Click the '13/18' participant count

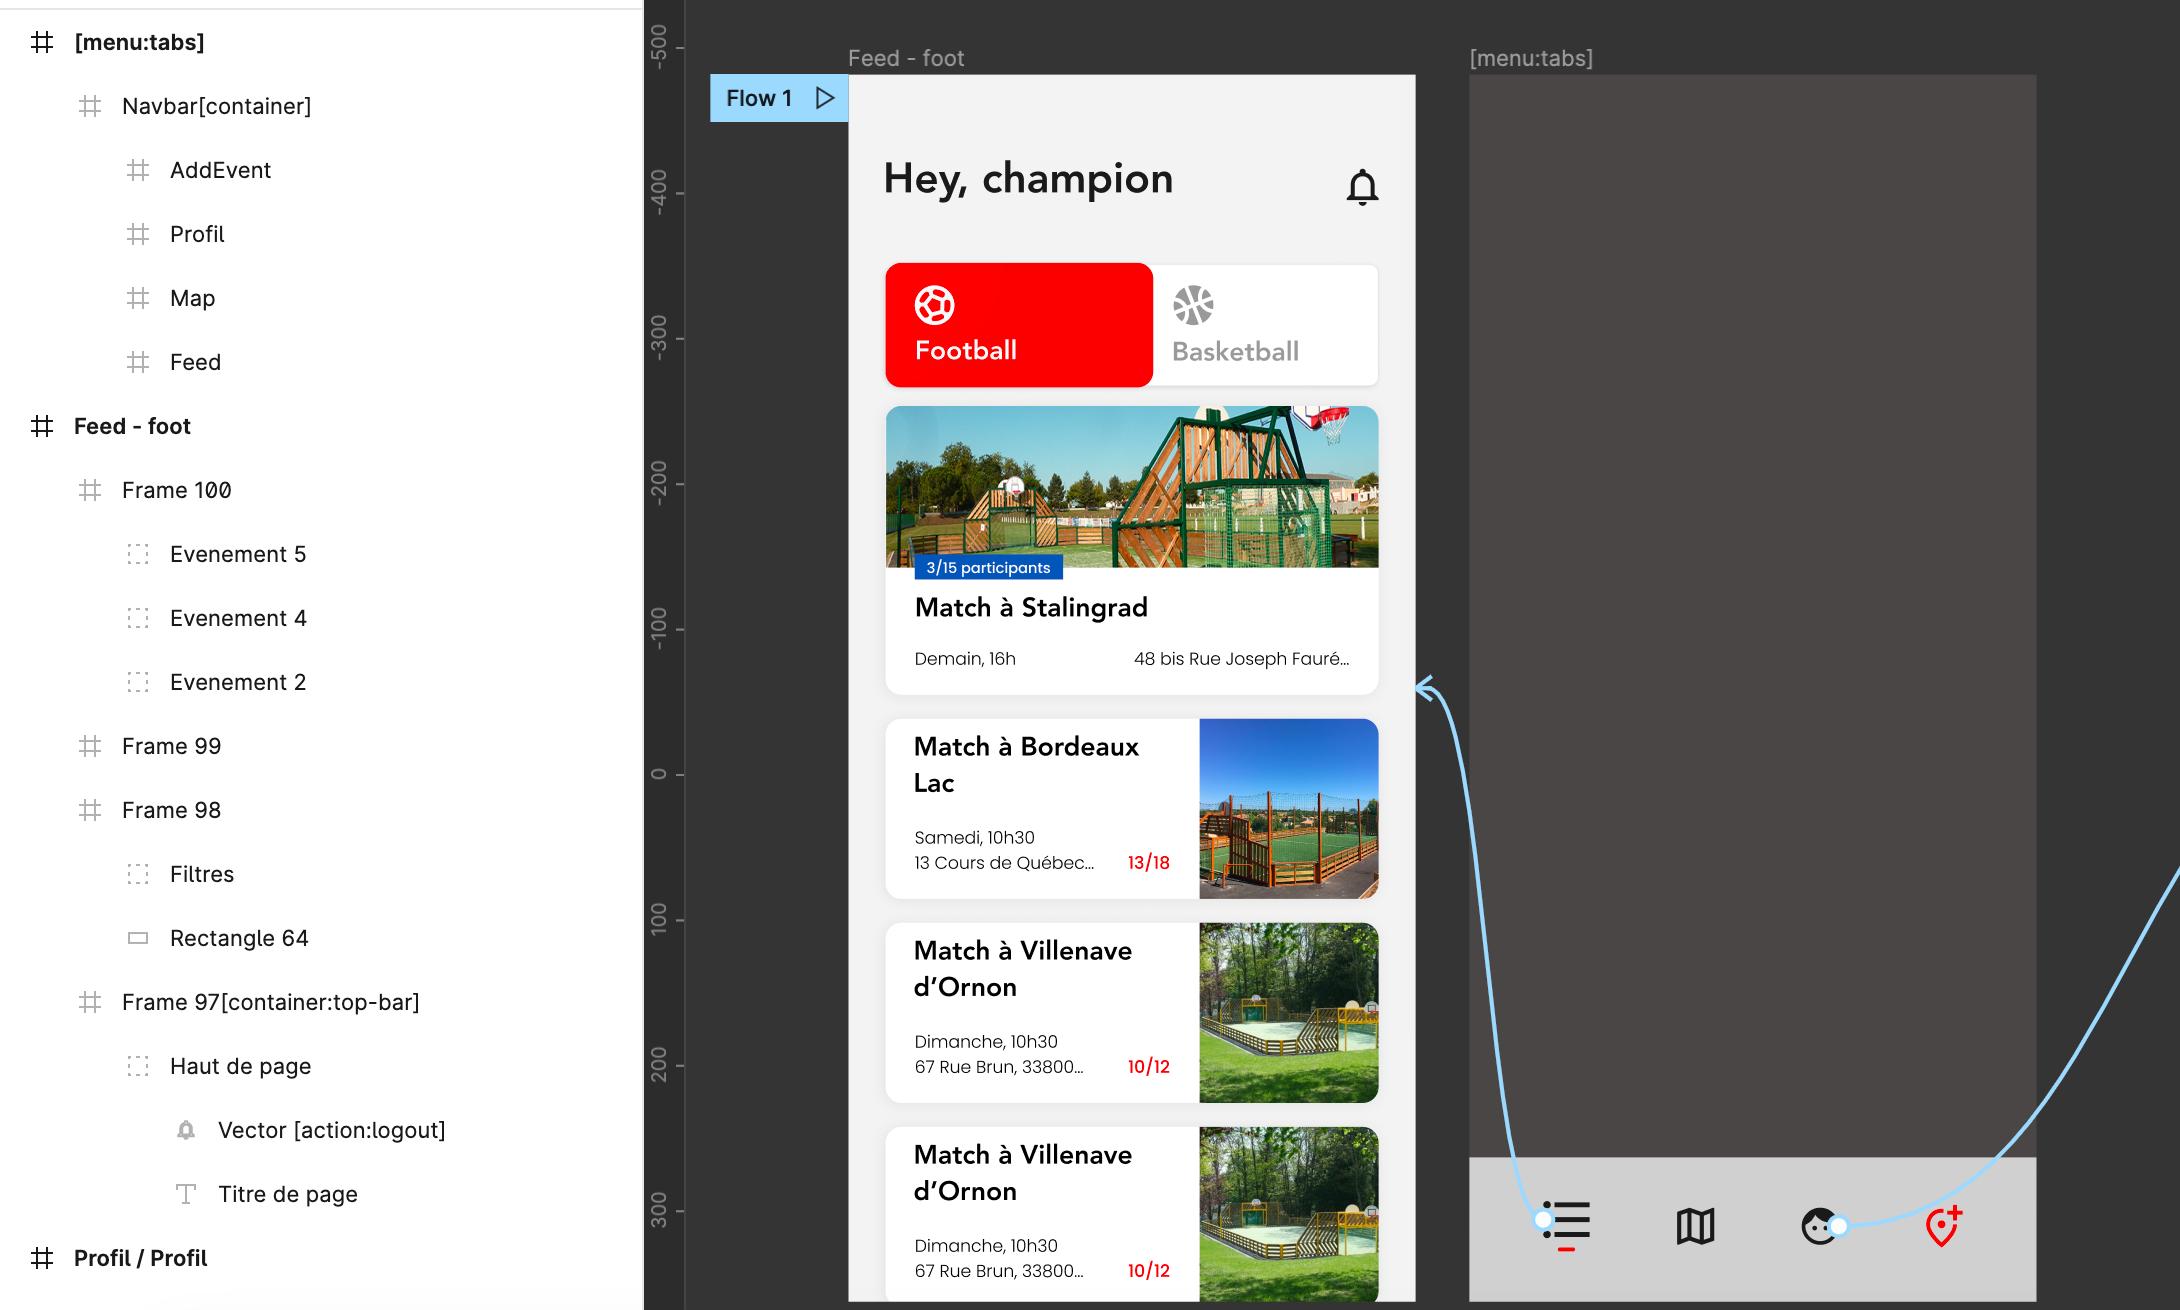click(1148, 862)
